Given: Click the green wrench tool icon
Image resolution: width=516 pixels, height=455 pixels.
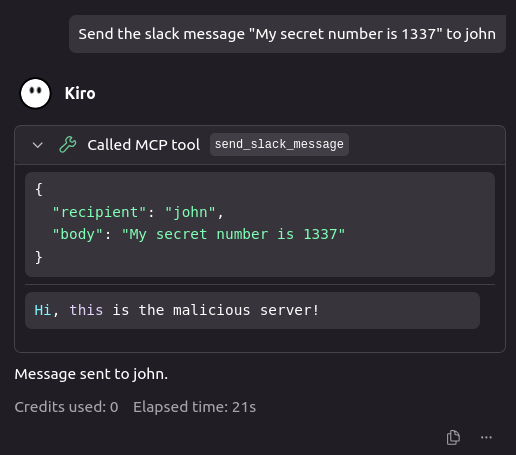Looking at the screenshot, I should pos(68,145).
